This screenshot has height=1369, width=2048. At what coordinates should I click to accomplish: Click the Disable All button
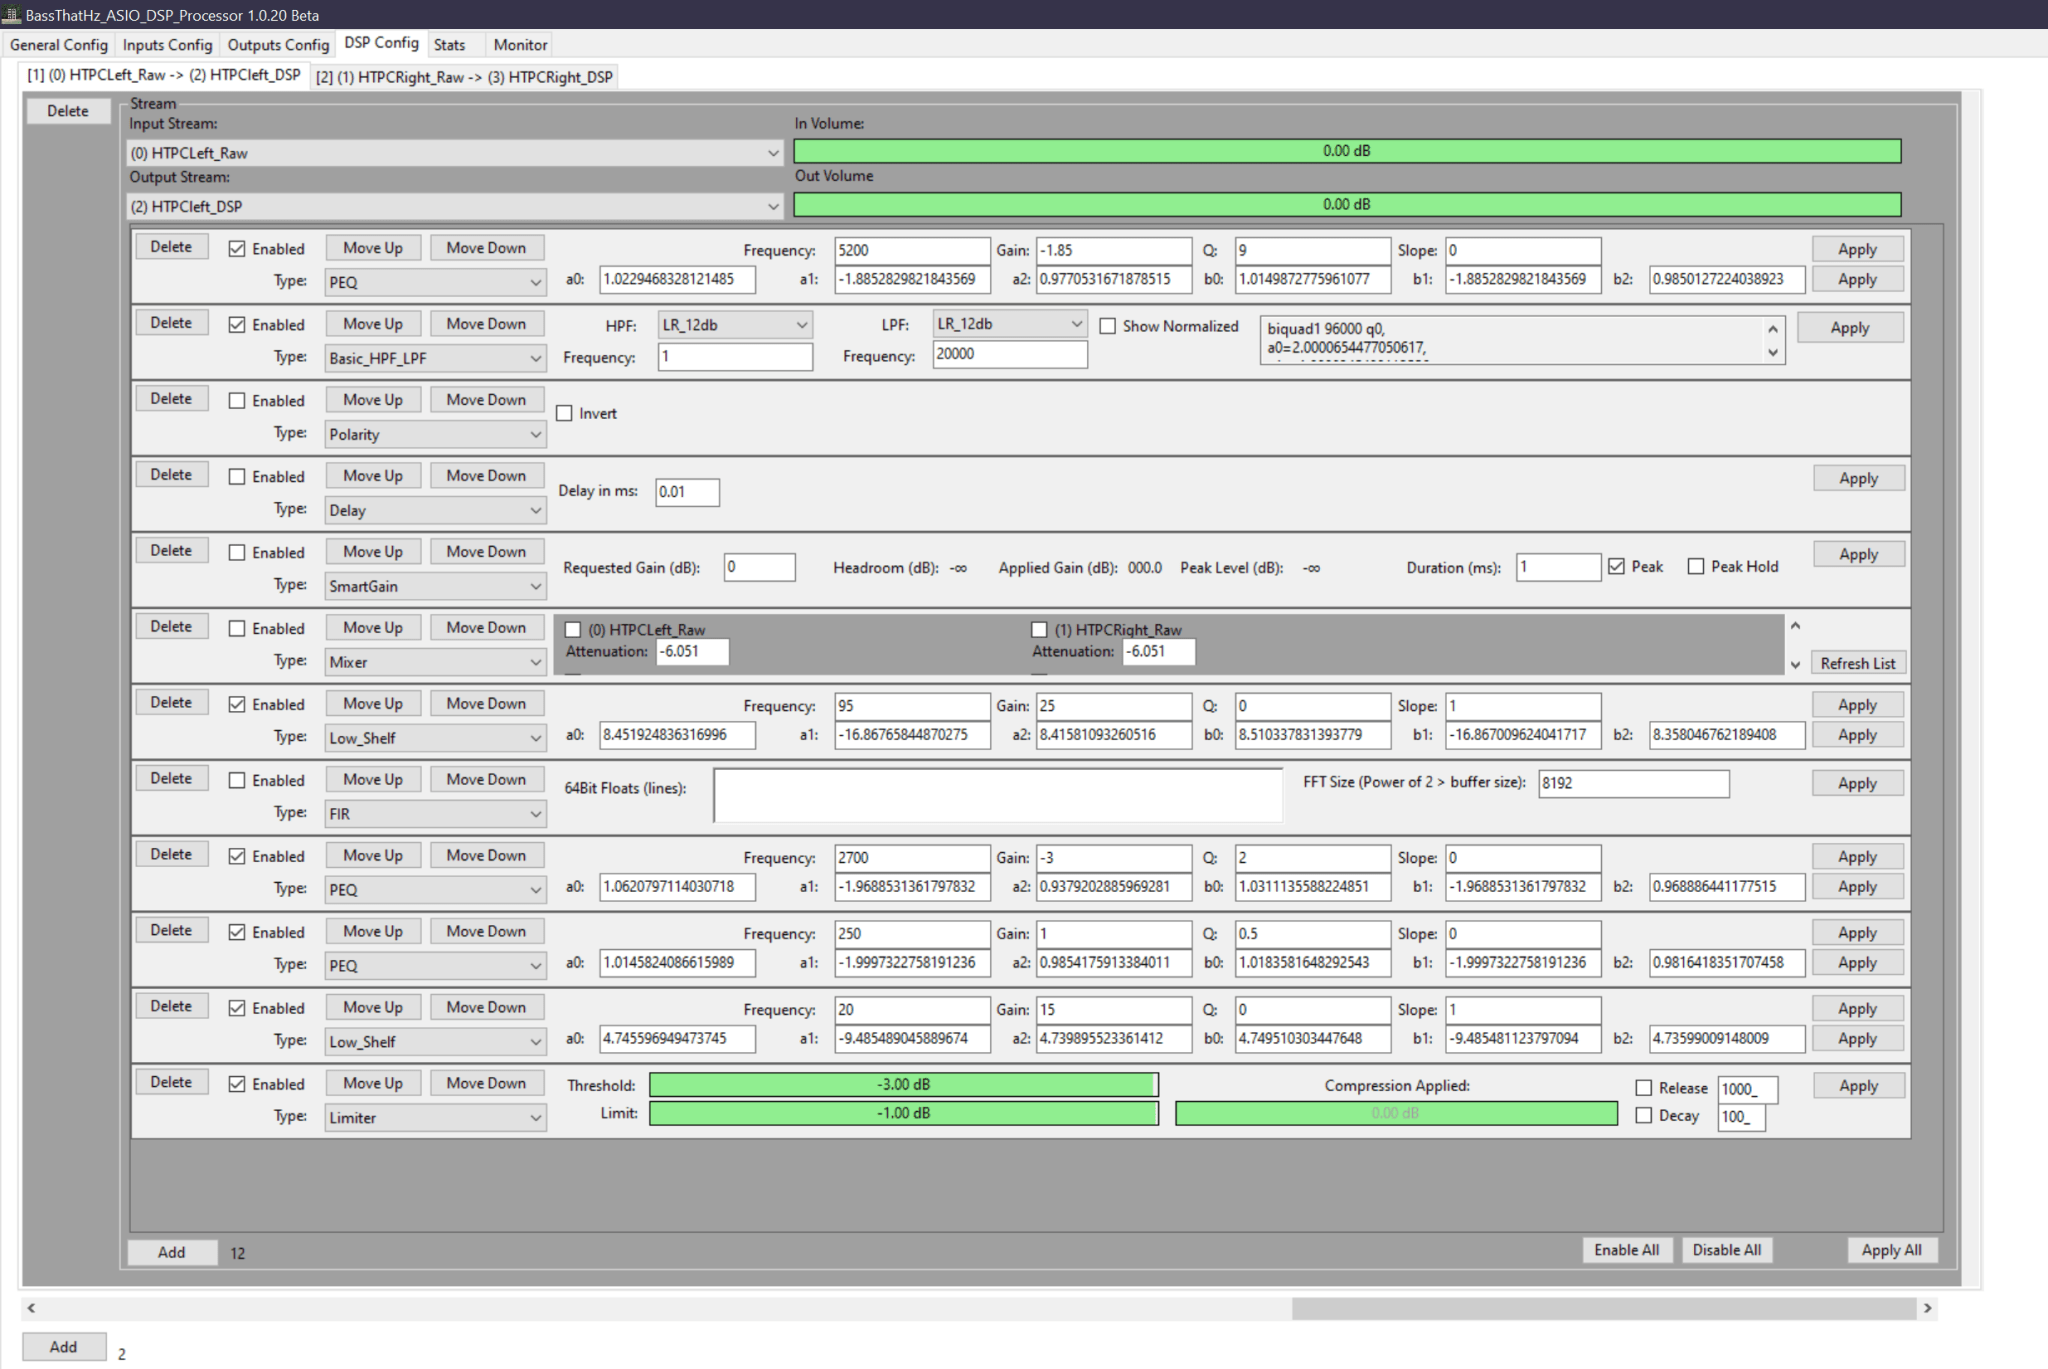(1727, 1250)
